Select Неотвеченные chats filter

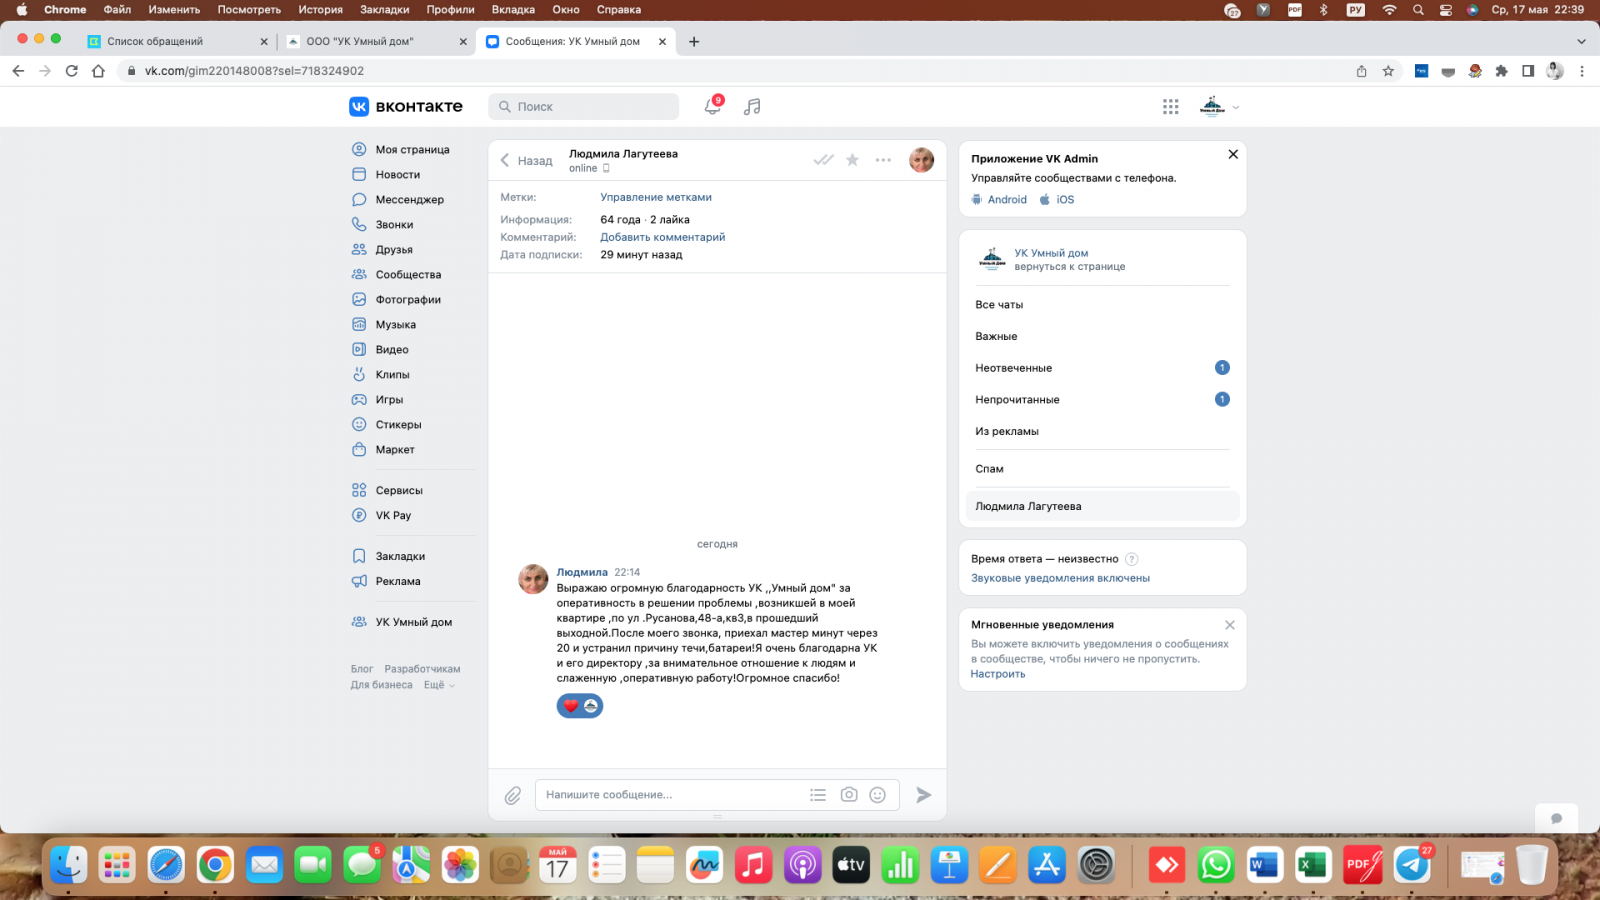pos(1014,368)
